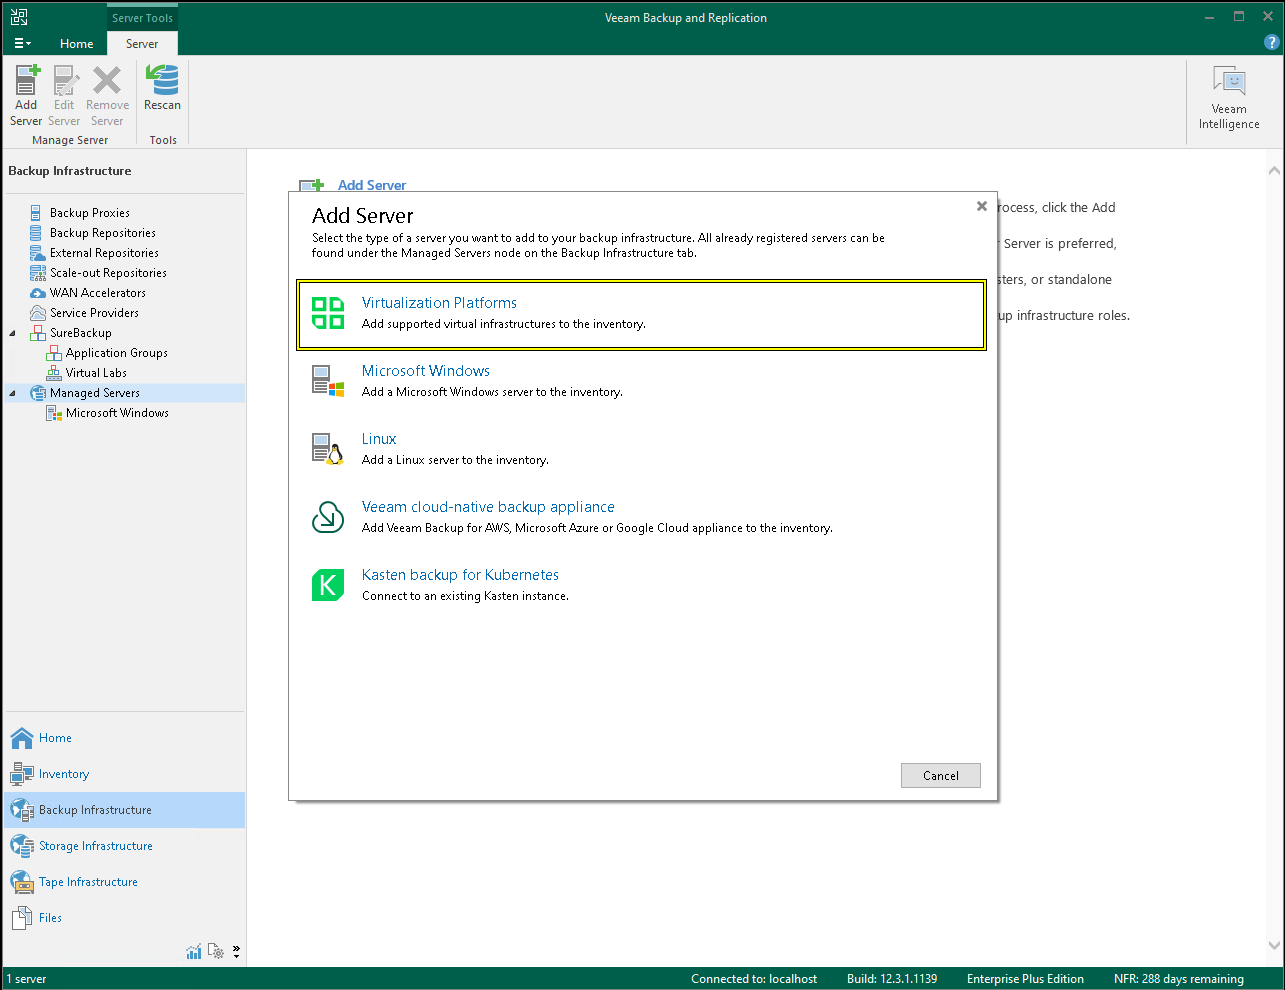Choose the Microsoft Windows server link
1285x990 pixels.
click(425, 371)
